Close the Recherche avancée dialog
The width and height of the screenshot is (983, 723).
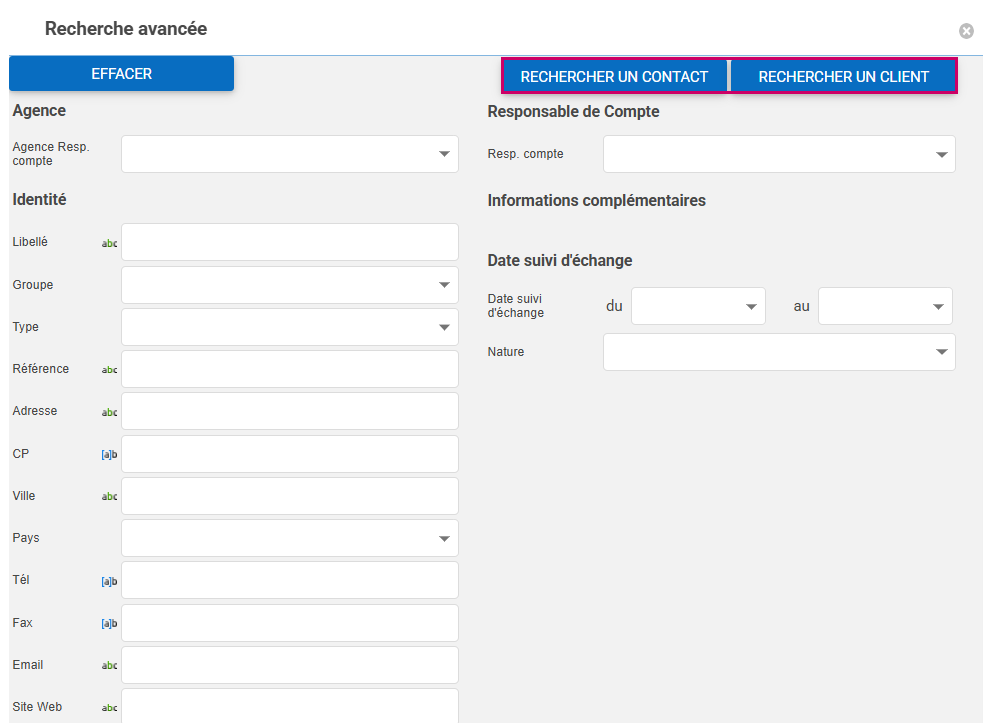966,31
